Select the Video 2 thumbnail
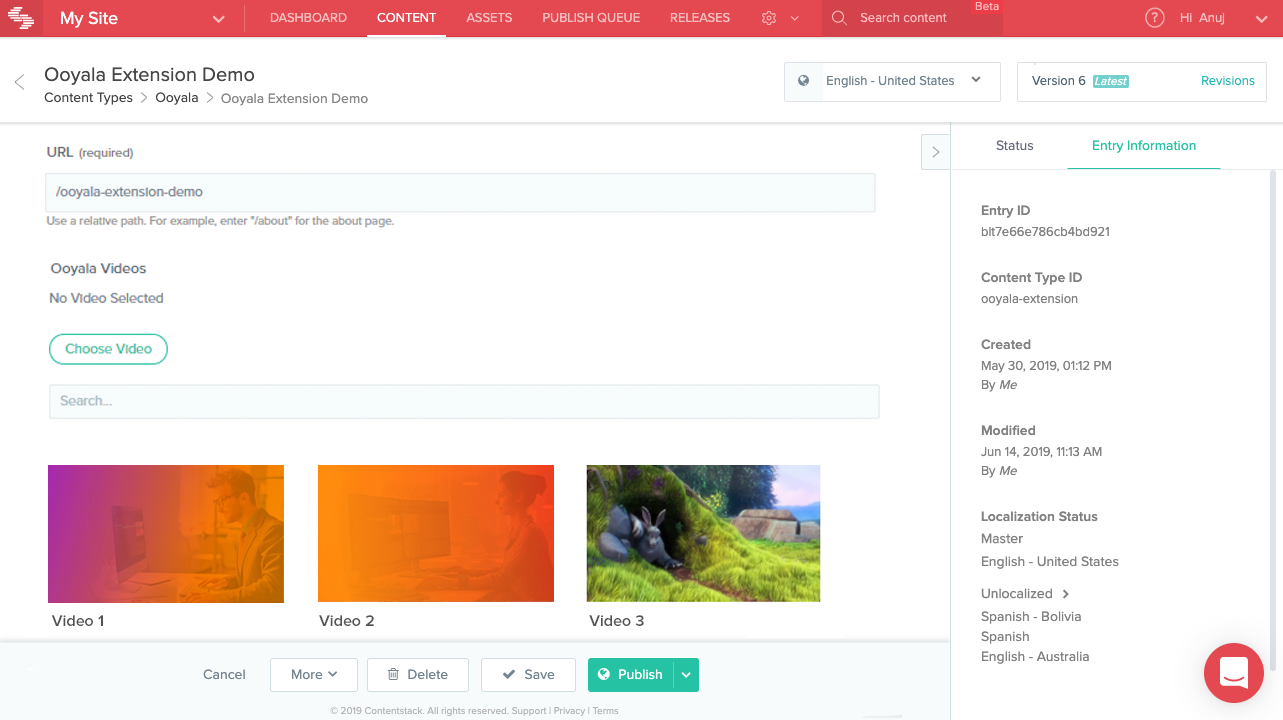This screenshot has width=1283, height=720. point(436,534)
